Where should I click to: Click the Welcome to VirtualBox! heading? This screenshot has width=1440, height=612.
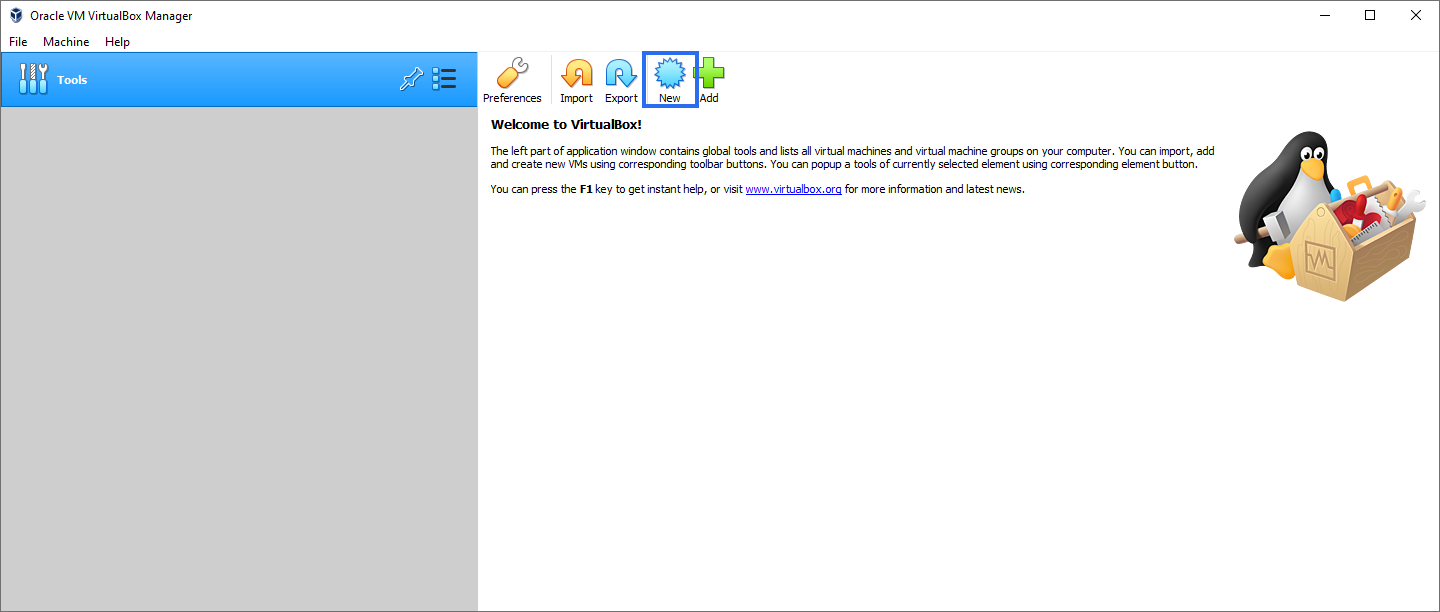click(566, 125)
